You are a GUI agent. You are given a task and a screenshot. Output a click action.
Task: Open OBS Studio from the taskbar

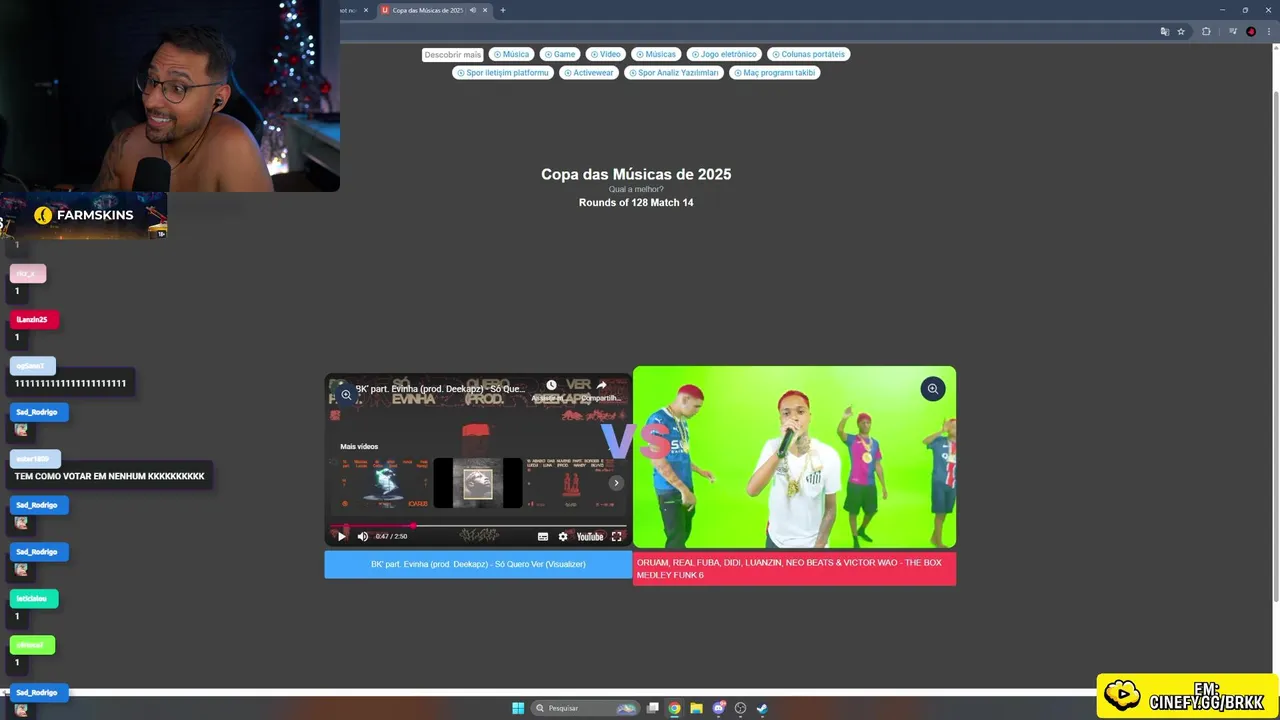coord(741,708)
